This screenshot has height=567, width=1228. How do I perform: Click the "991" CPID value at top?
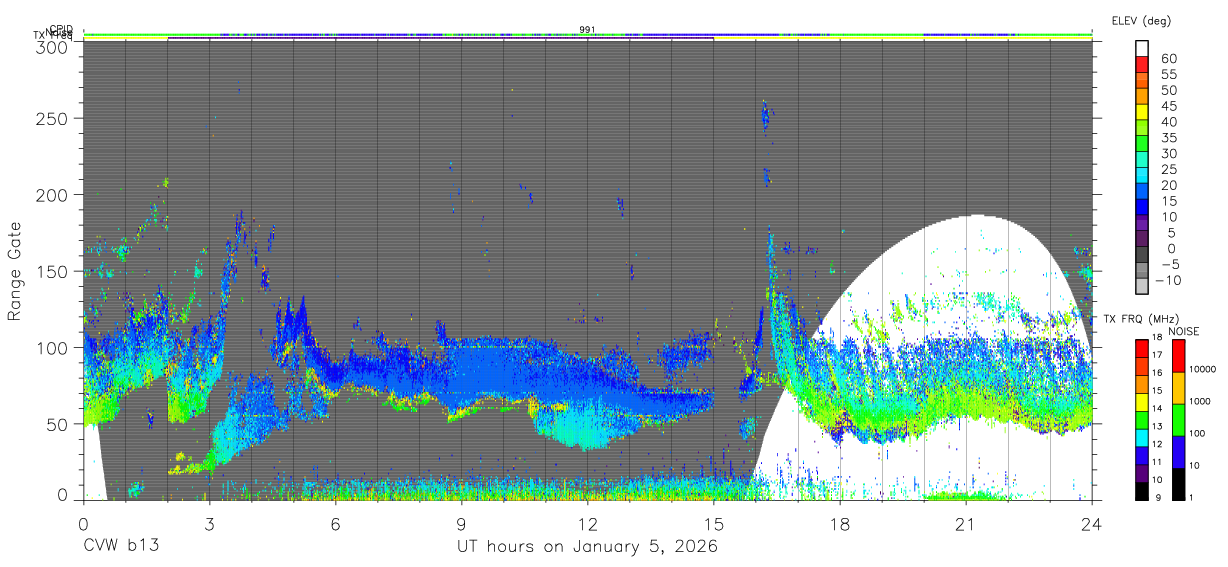[x=588, y=30]
